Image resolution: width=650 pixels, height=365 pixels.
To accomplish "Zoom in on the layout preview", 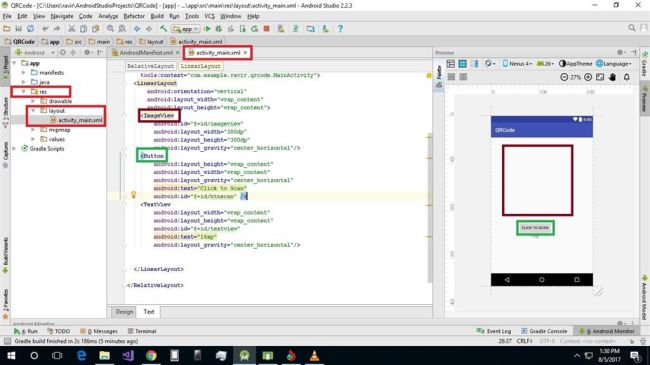I will [588, 77].
